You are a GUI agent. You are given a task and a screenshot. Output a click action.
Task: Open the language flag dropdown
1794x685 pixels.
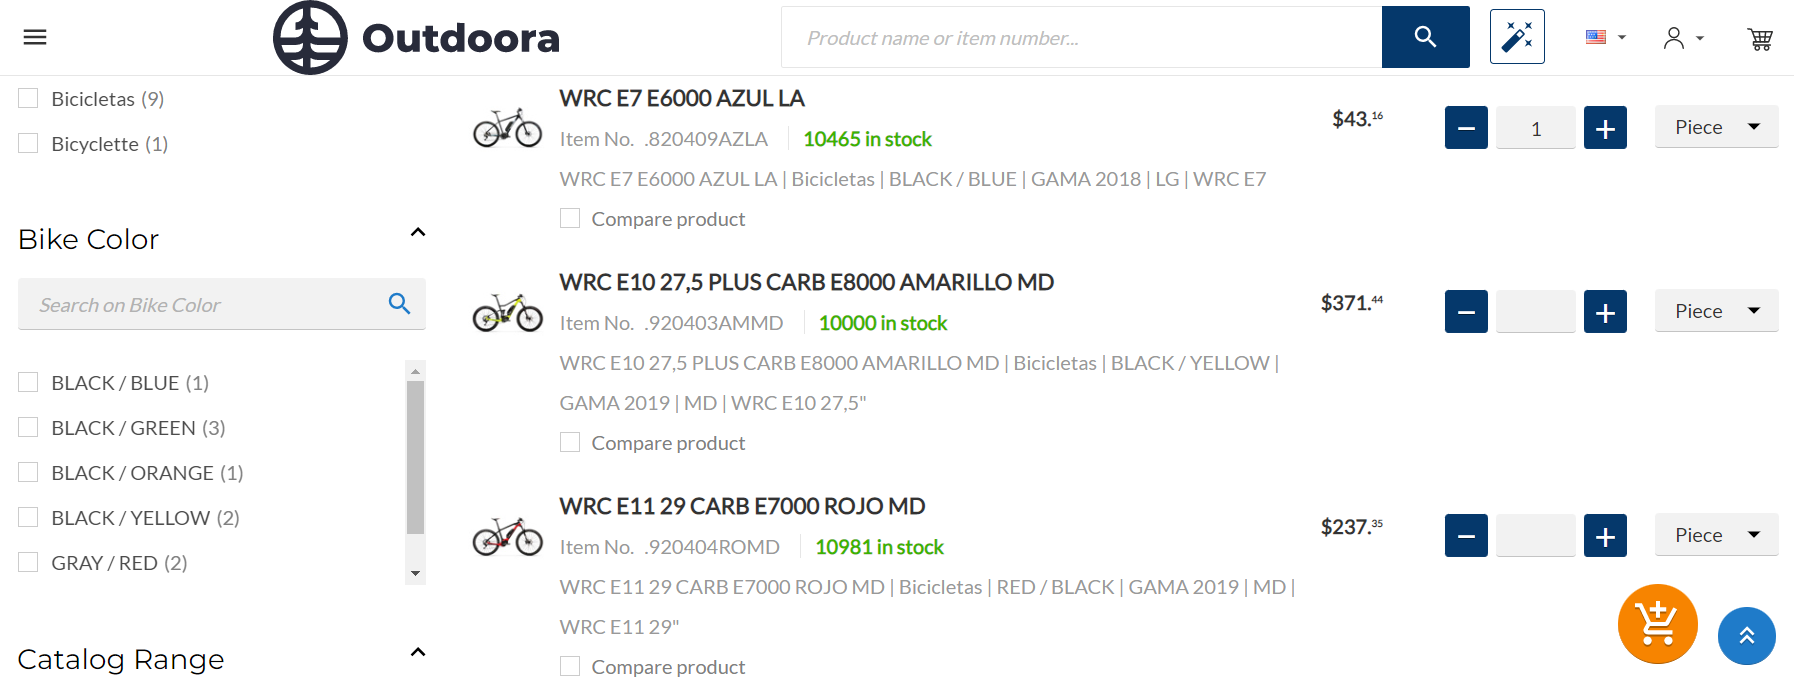tap(1605, 37)
